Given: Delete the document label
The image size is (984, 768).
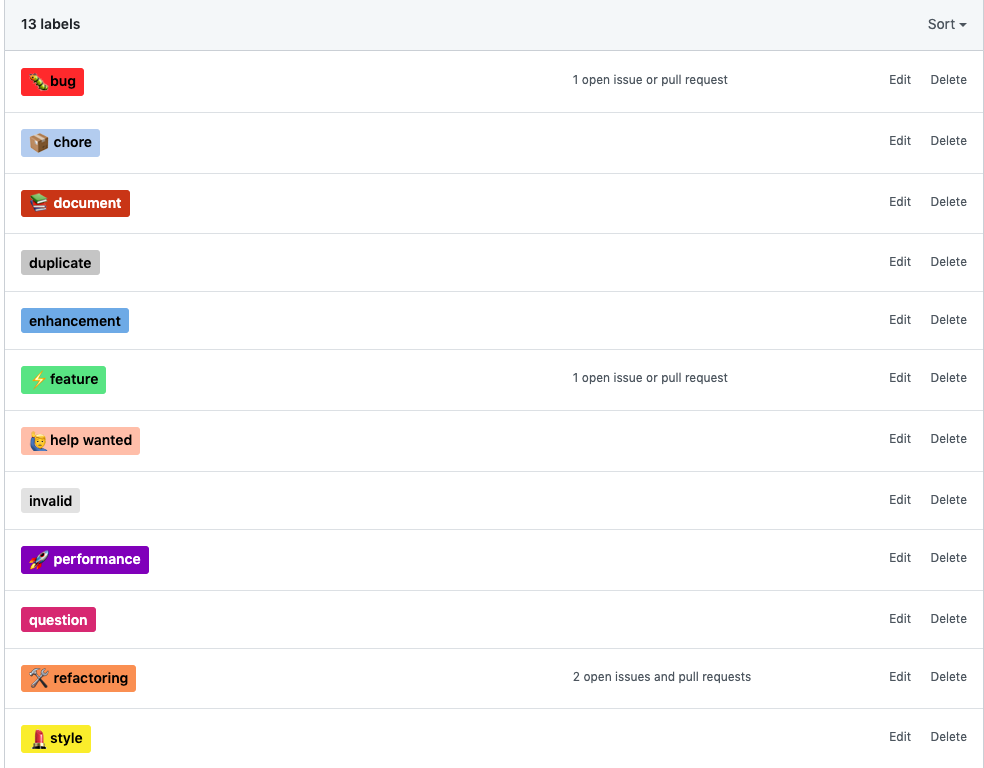Looking at the screenshot, I should 948,201.
